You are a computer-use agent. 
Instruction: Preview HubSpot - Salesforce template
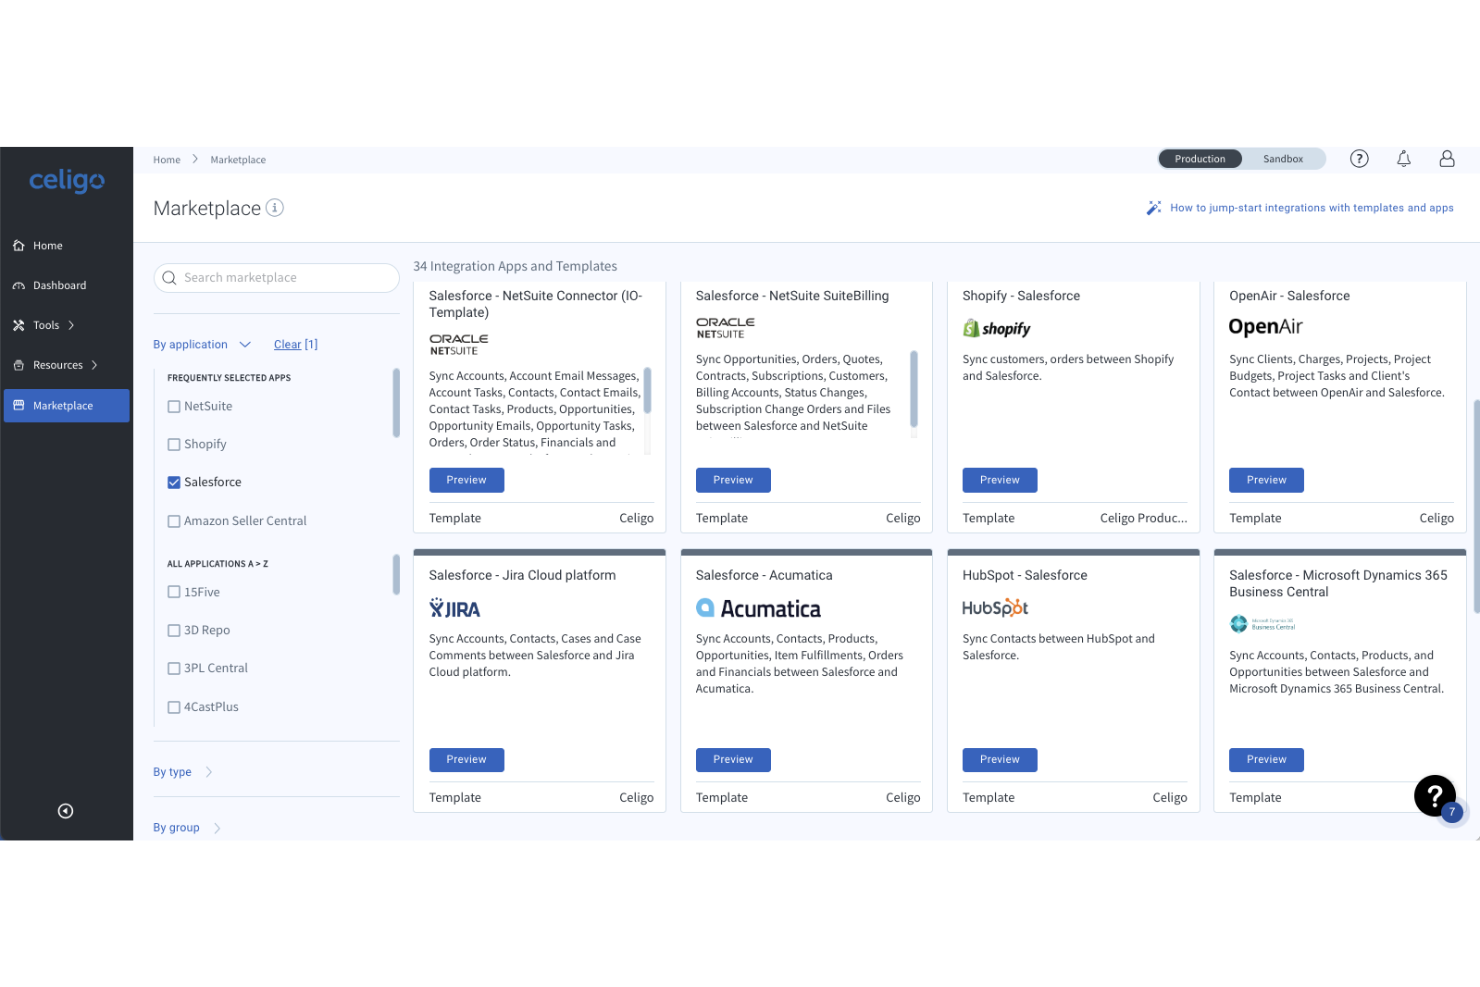[1000, 760]
